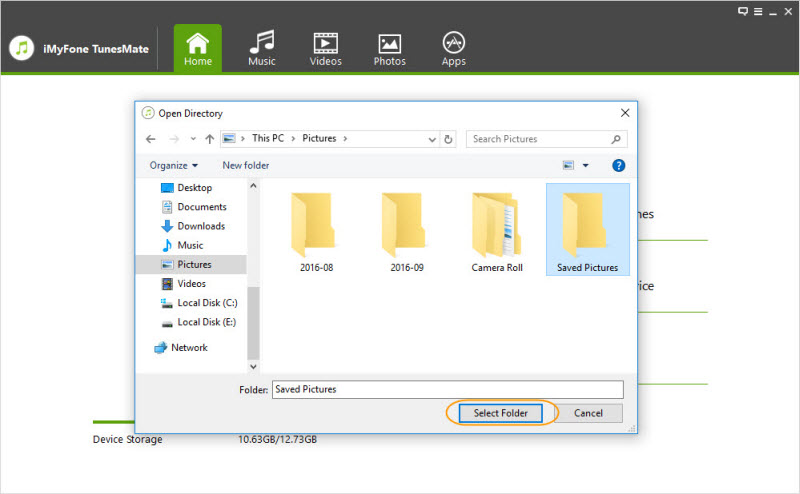800x494 pixels.
Task: Click the iMyFone TunesMate logo icon
Action: (x=21, y=48)
